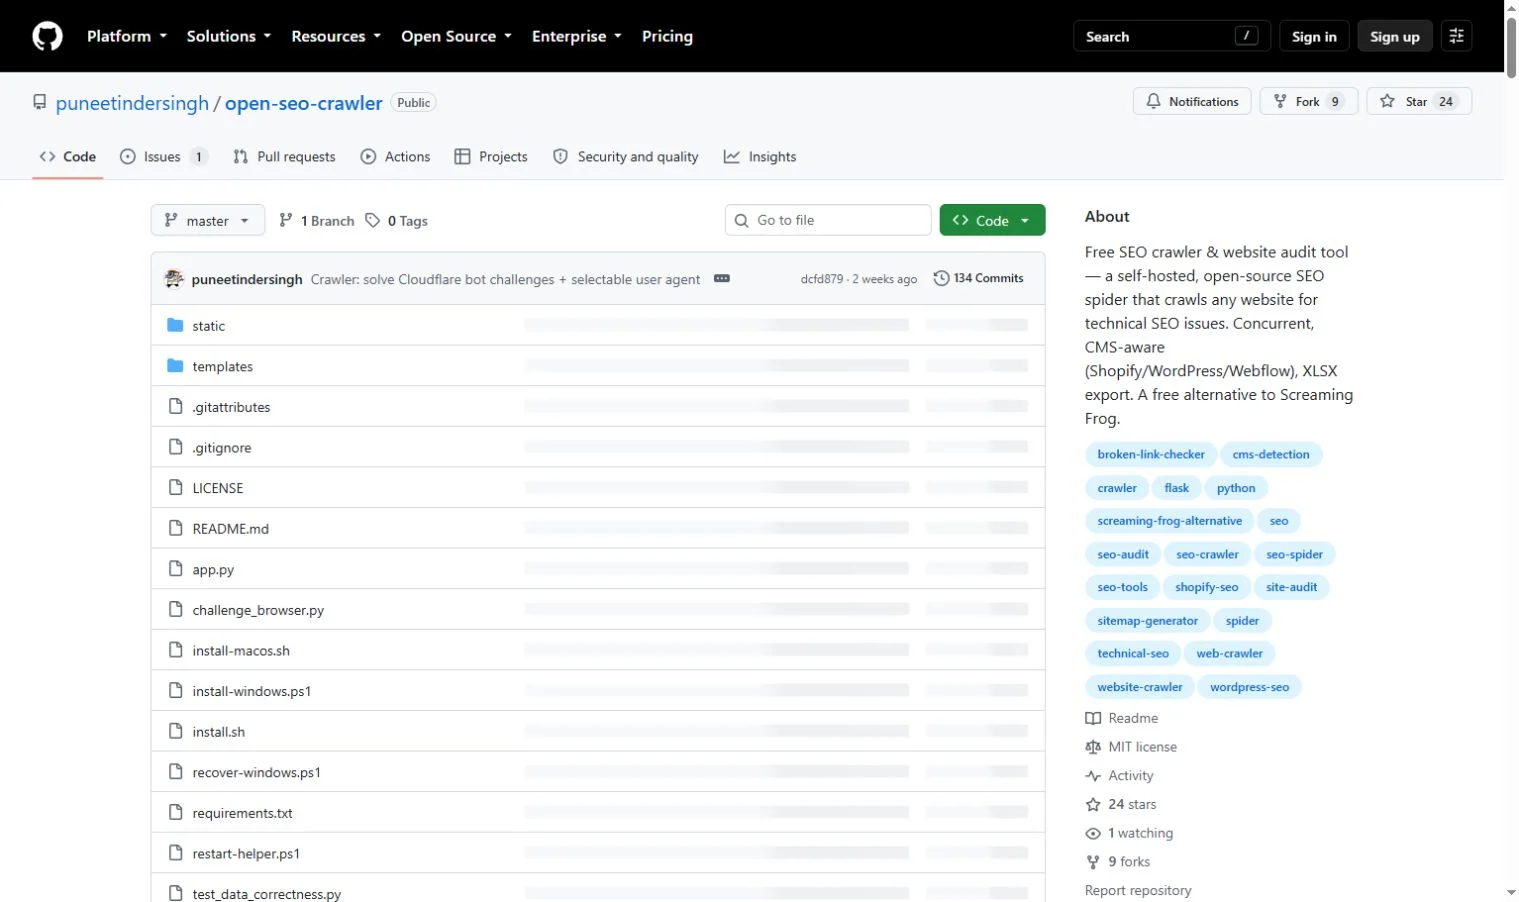
Task: Open the GitHub home logo
Action: [x=47, y=36]
